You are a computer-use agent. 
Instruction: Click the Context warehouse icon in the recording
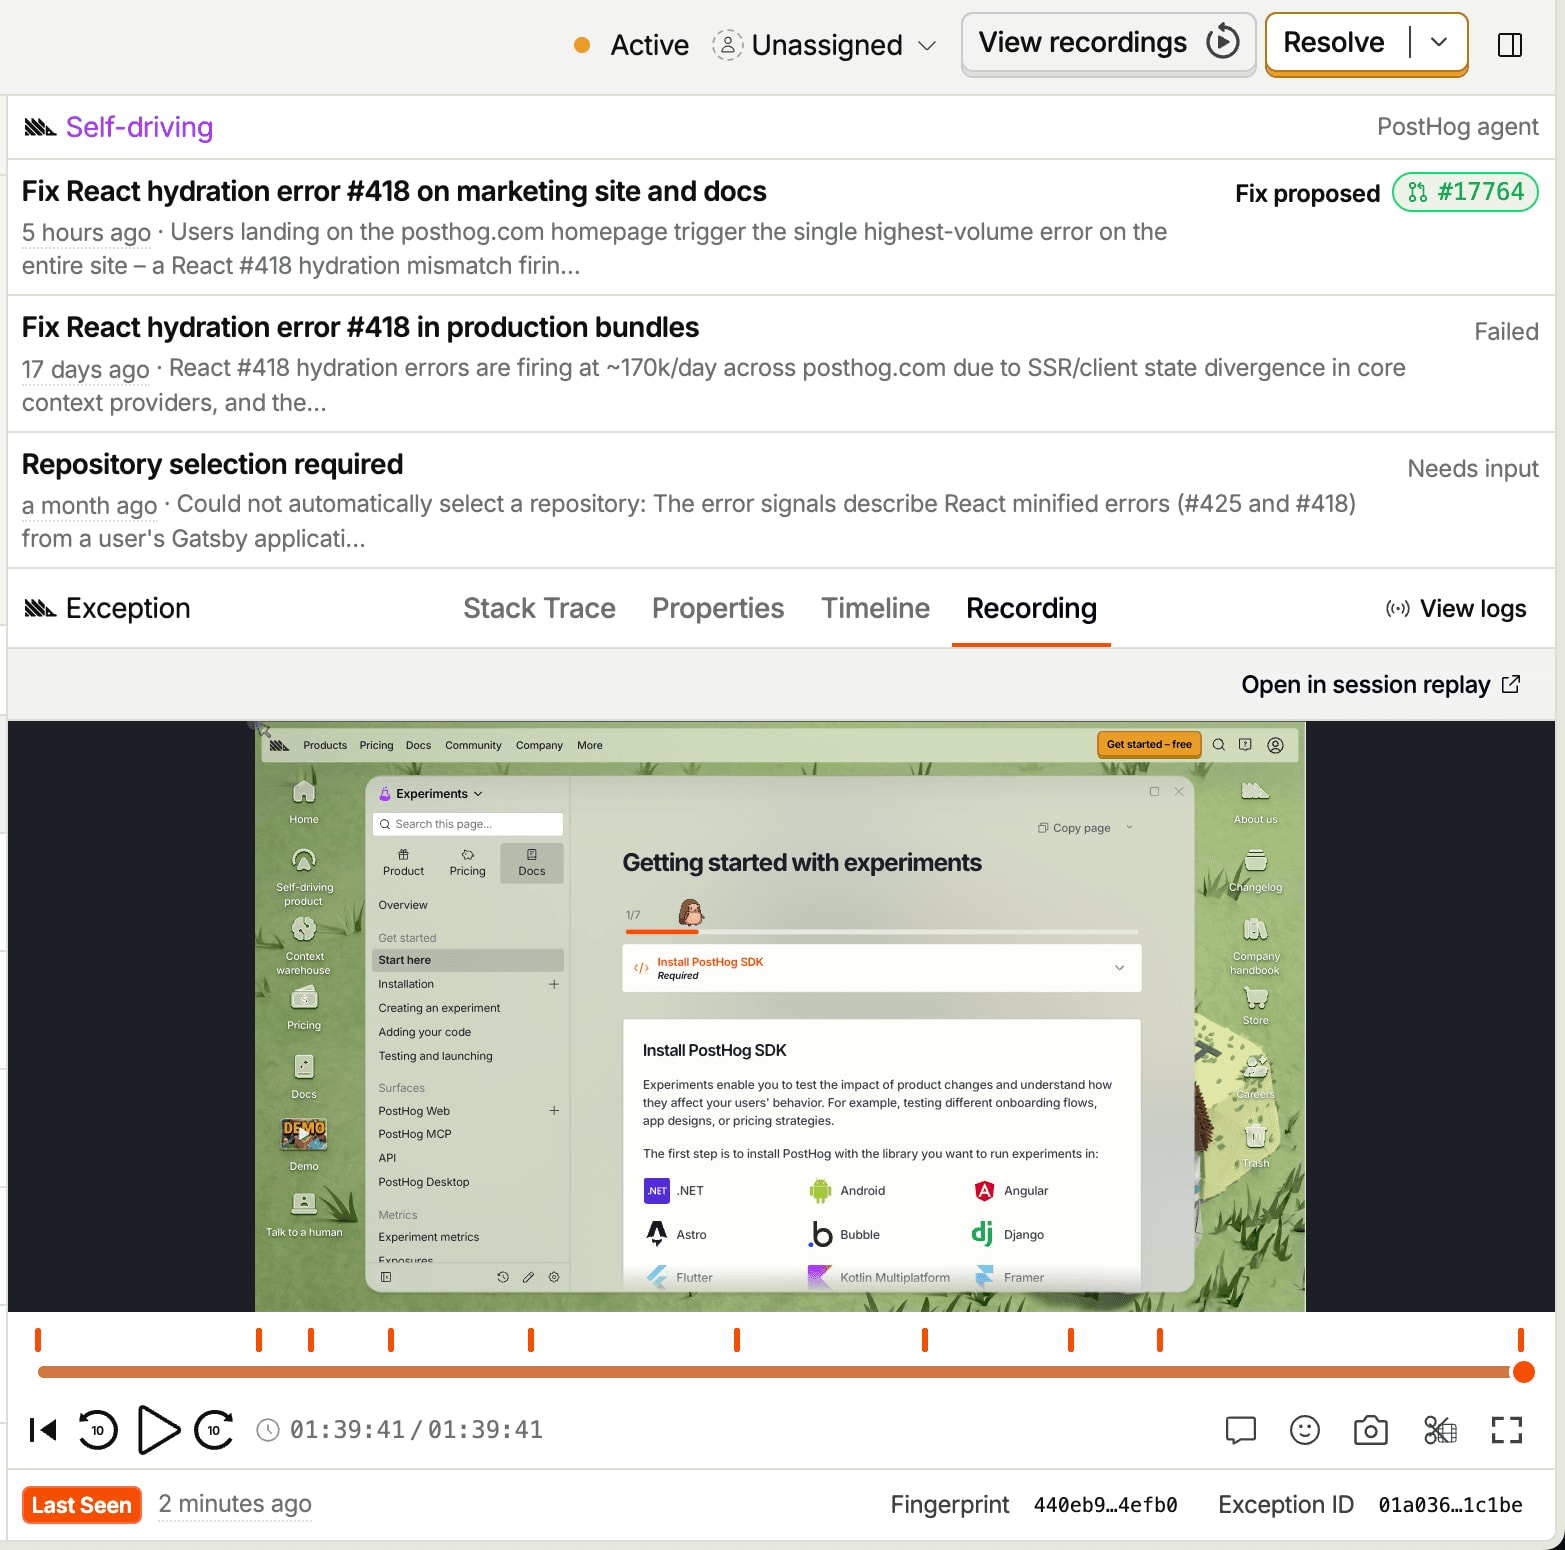304,945
